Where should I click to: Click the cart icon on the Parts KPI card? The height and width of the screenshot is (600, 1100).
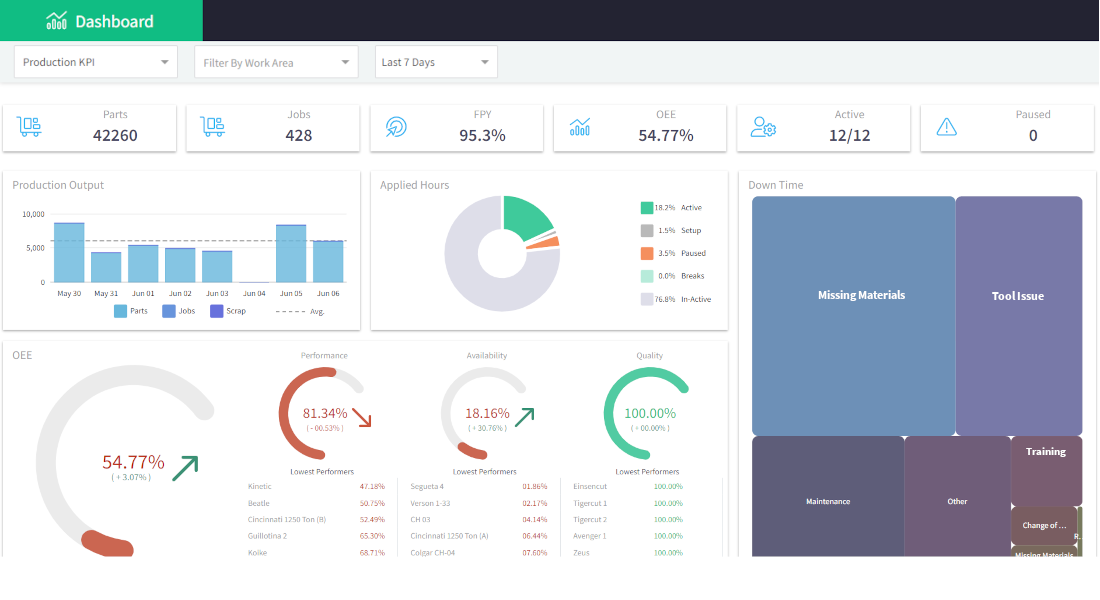point(31,127)
